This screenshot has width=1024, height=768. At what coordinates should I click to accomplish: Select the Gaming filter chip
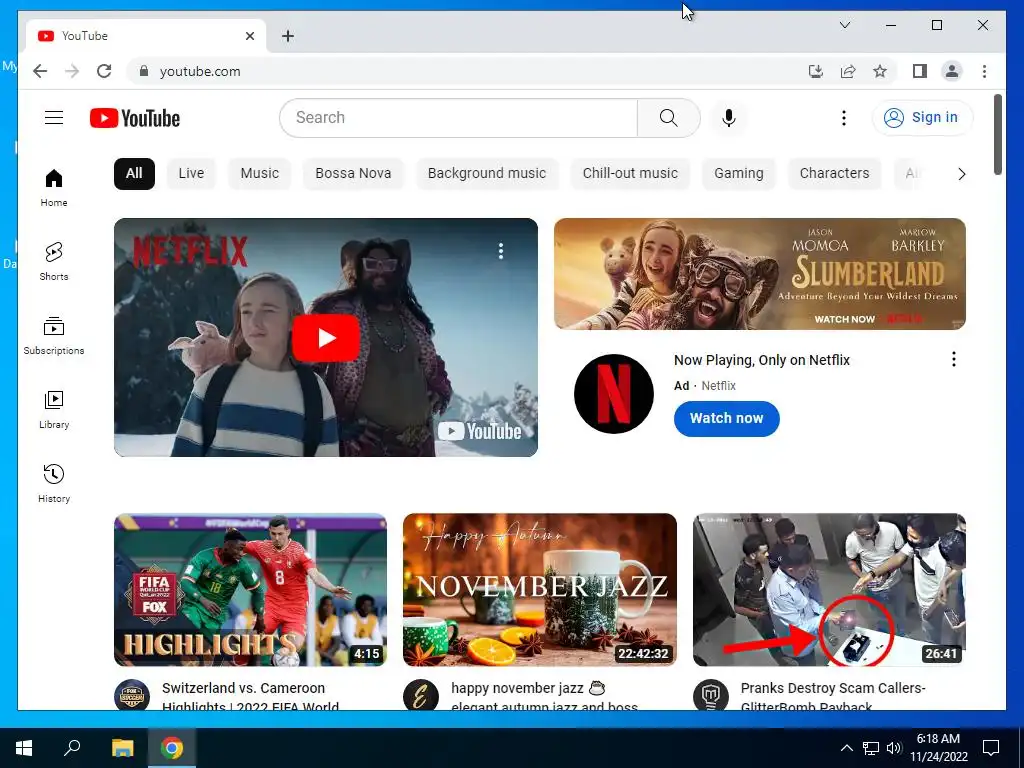[739, 174]
